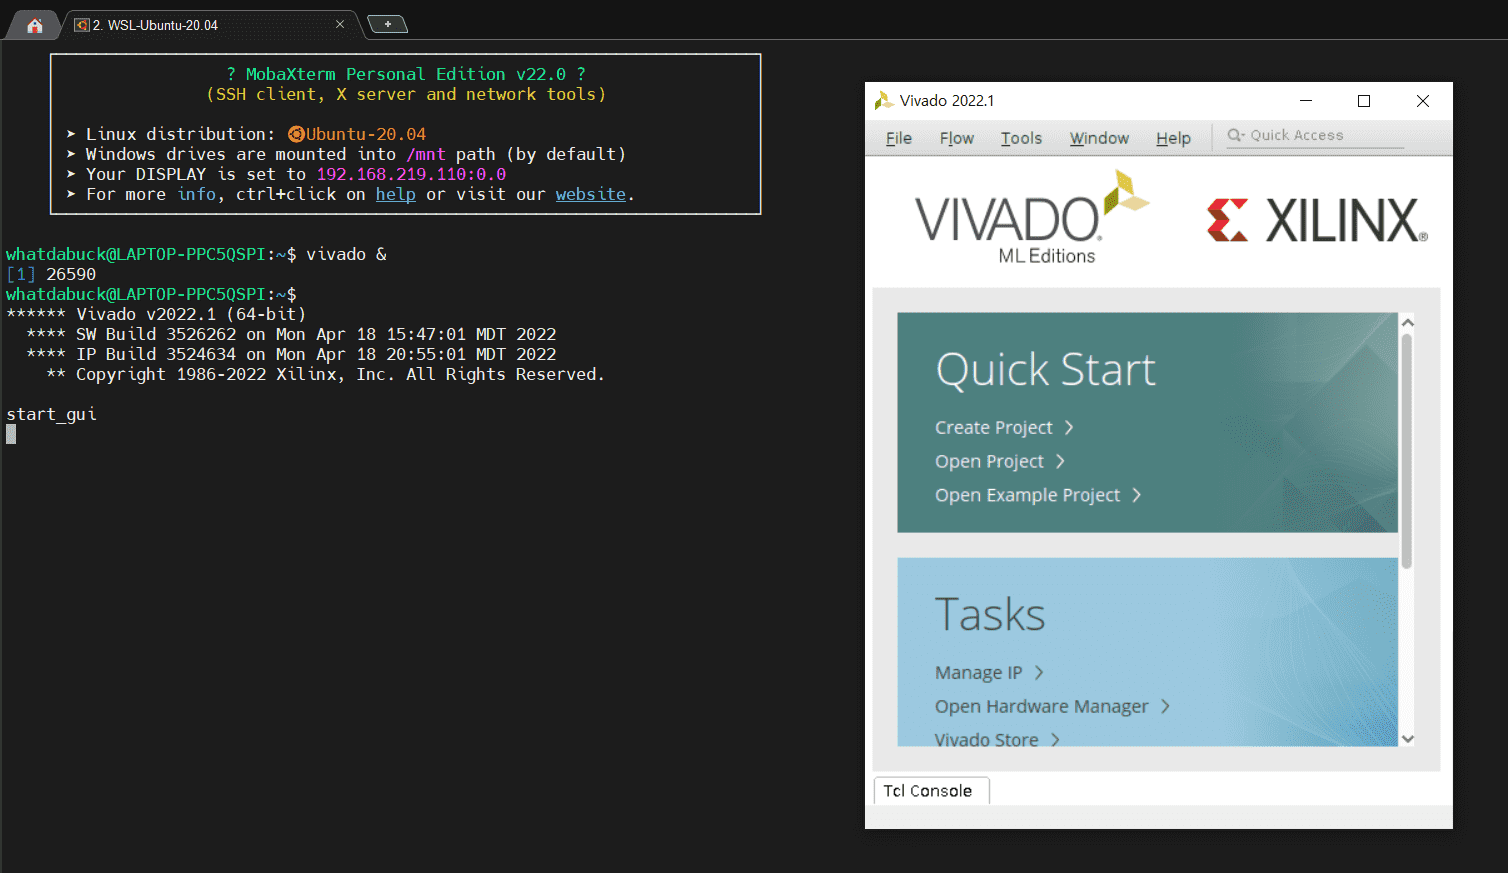Click the vertical scrollbar thumb in Vivado

1407,451
